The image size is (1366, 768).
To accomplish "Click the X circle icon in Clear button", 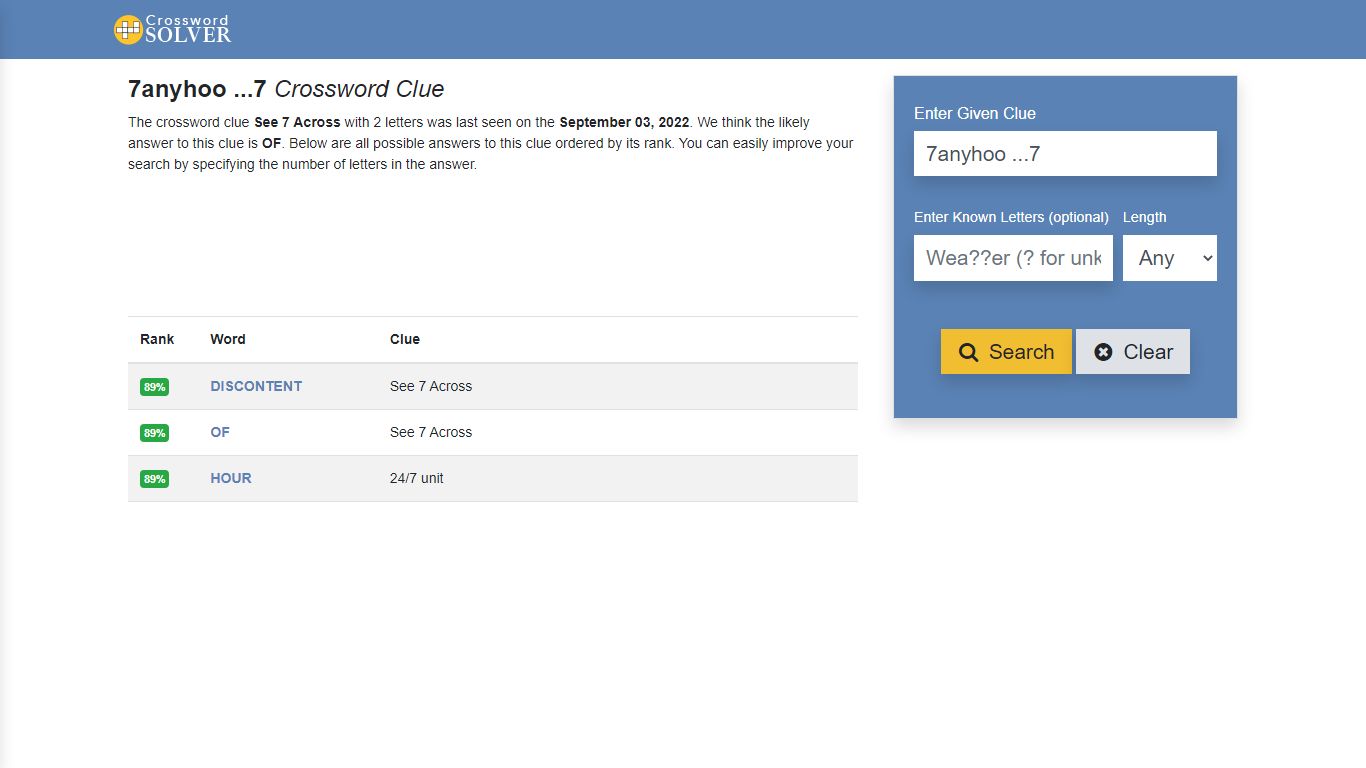I will tap(1103, 352).
